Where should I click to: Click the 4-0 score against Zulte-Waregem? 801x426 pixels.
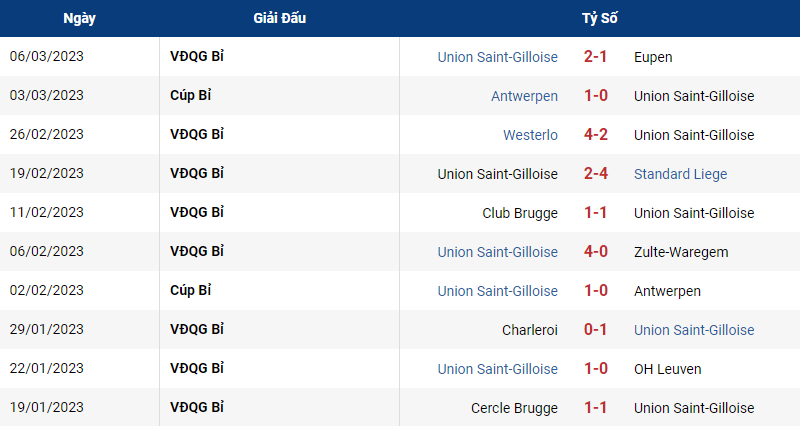point(596,251)
